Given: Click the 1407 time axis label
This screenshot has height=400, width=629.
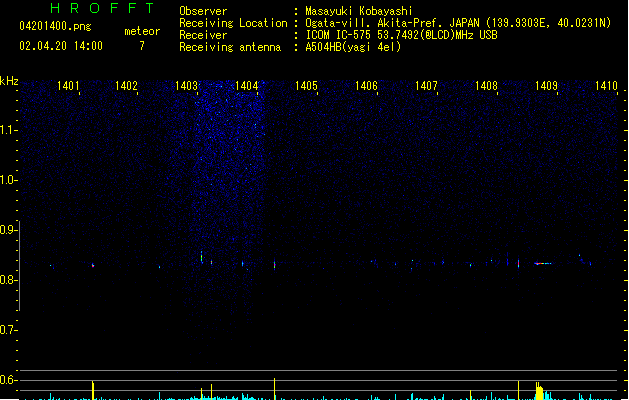Looking at the screenshot, I should [x=426, y=86].
